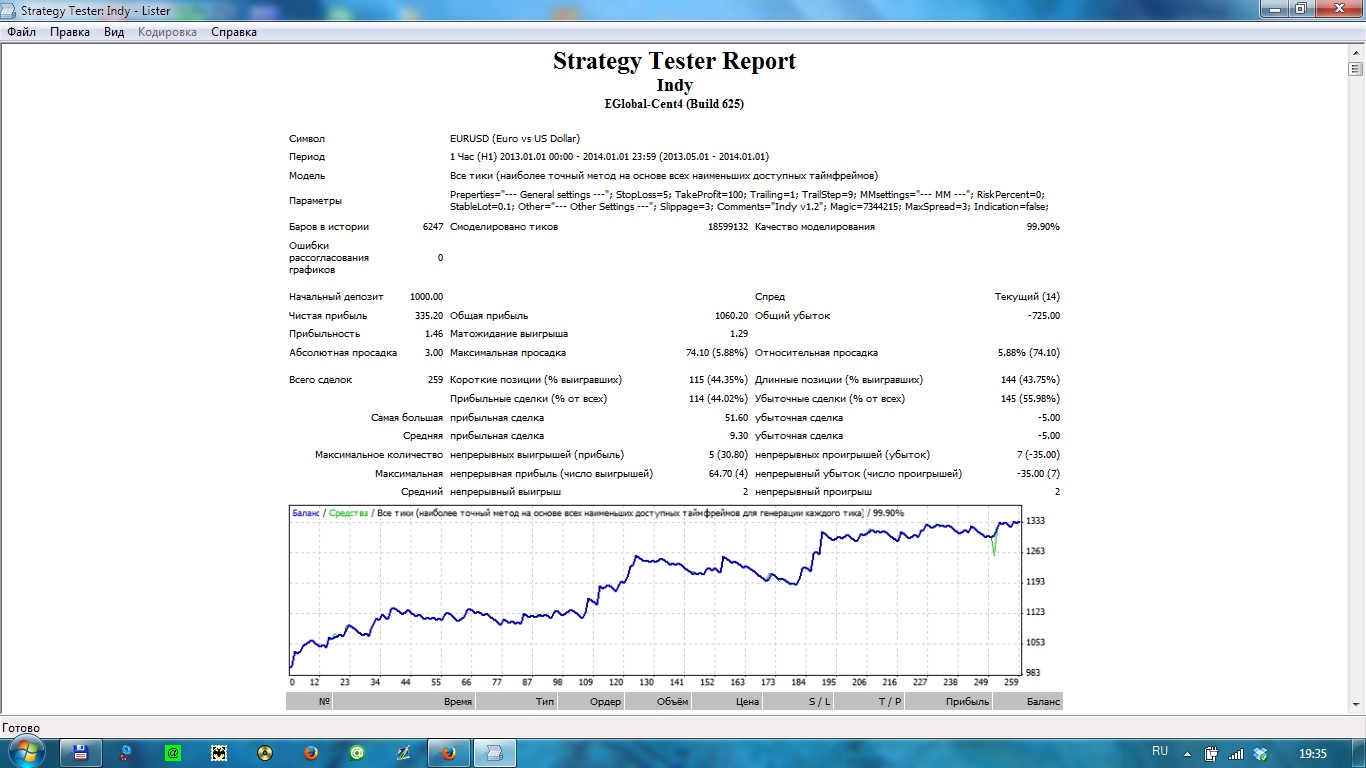Click the green Средства chart legend label

[348, 513]
